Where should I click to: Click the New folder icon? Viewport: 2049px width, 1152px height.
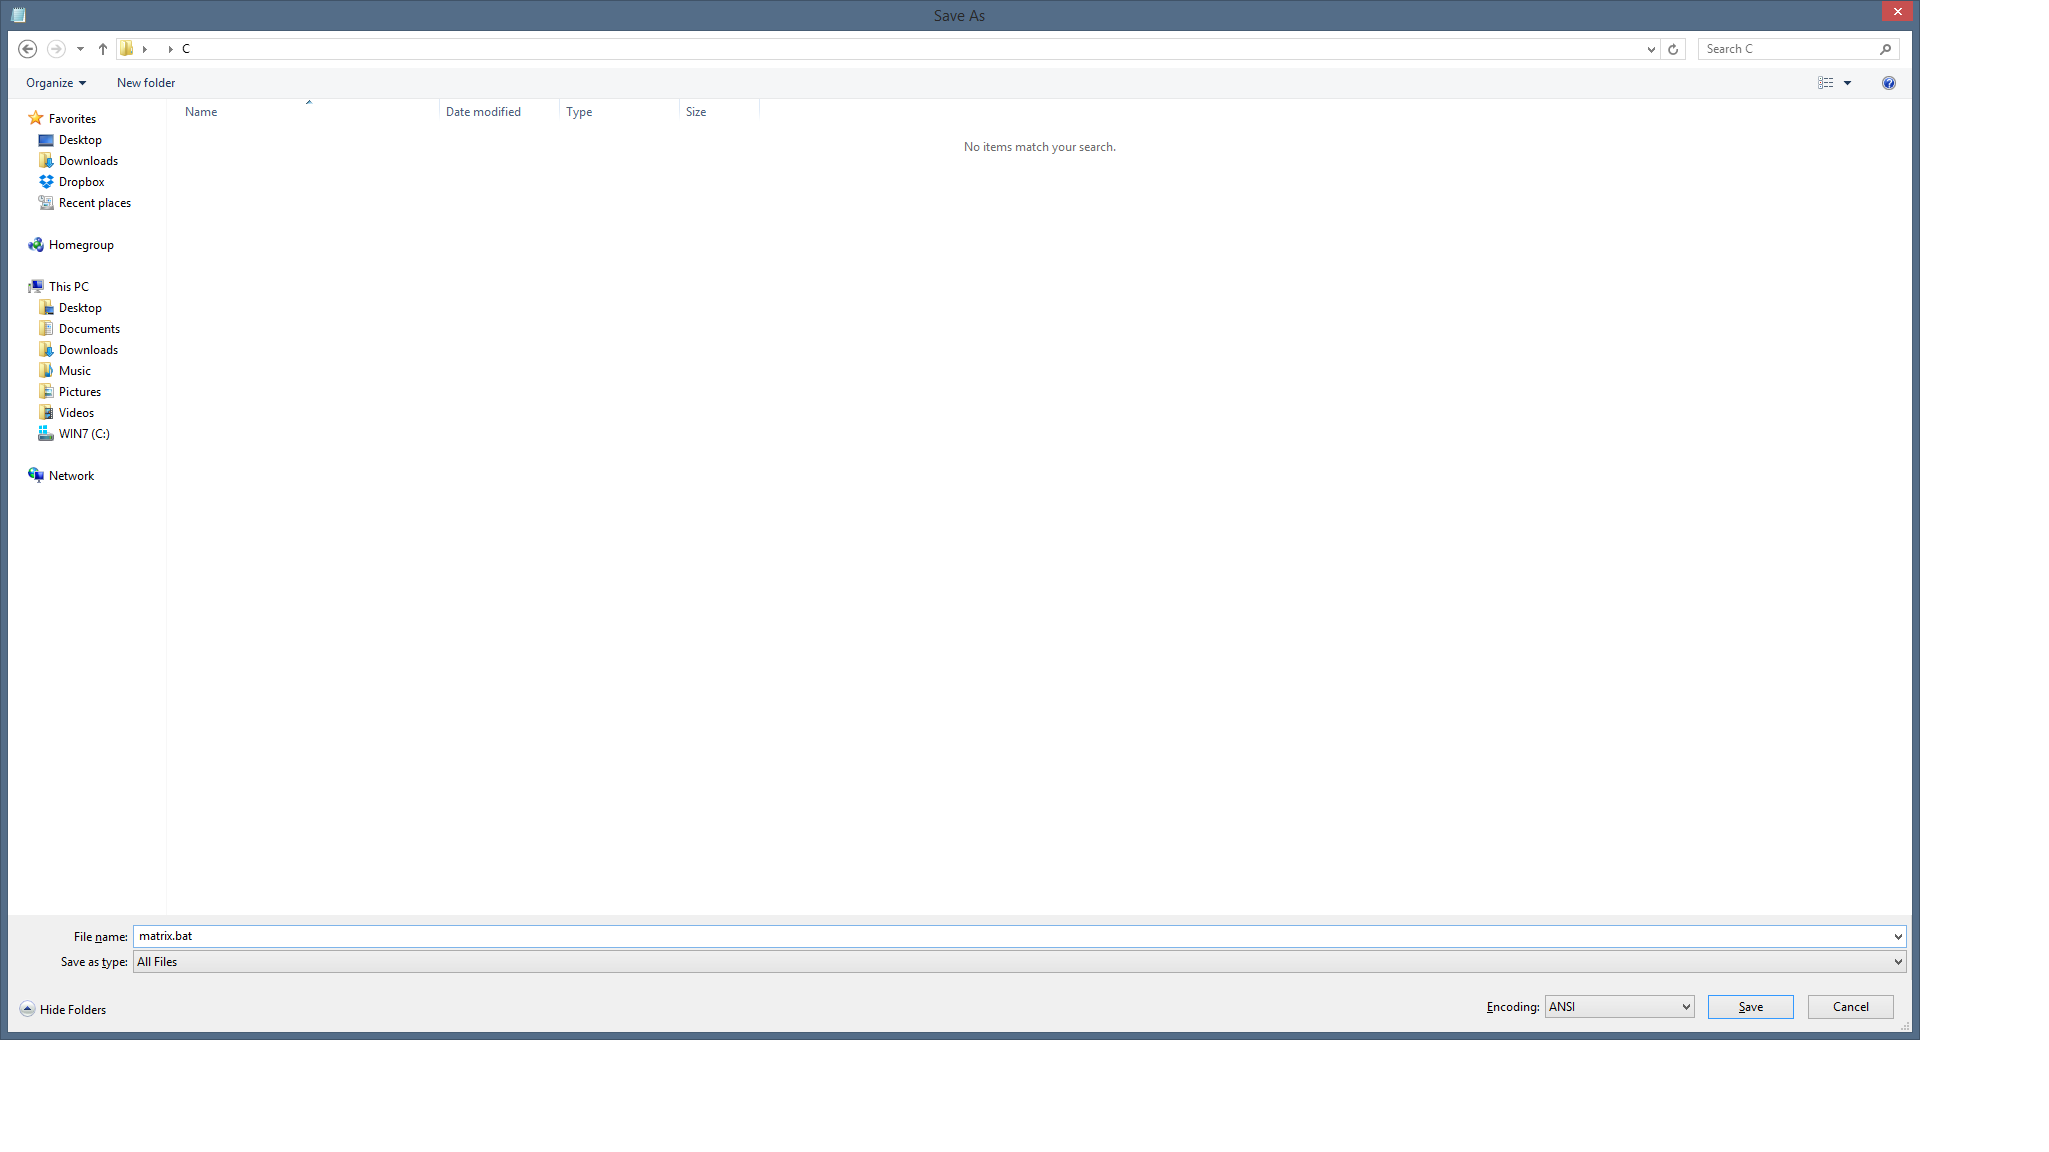pos(145,82)
